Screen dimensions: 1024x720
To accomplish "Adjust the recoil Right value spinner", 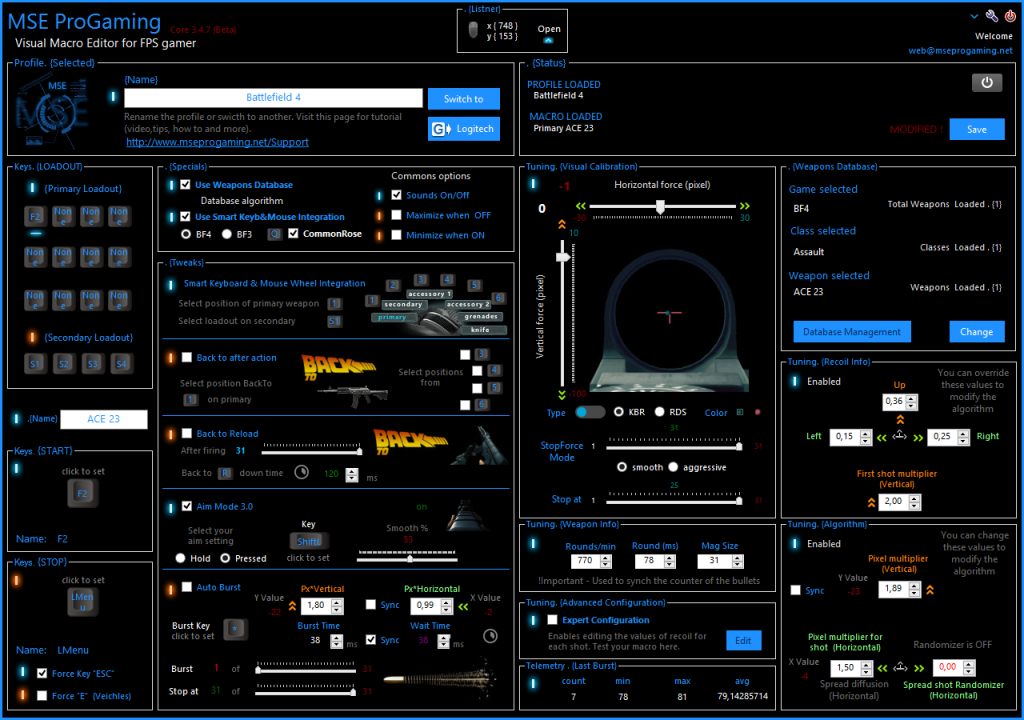I will 963,437.
